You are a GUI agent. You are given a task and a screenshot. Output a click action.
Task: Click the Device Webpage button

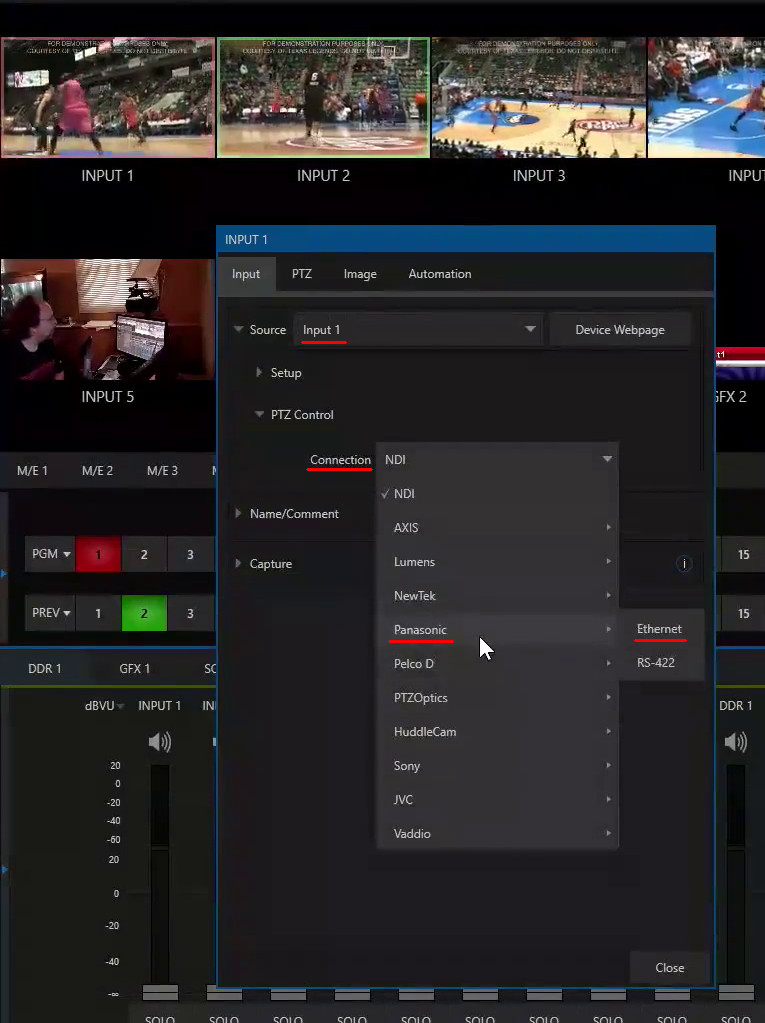620,329
